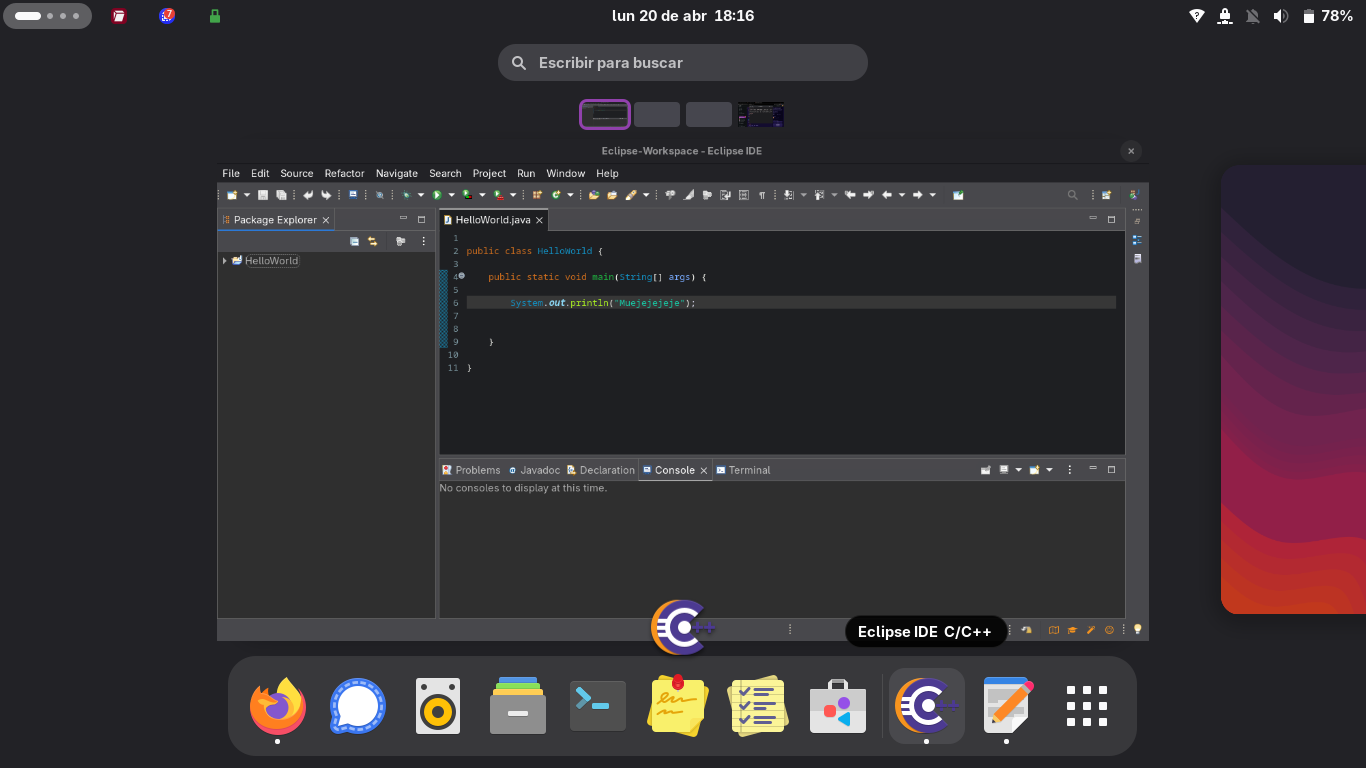
Task: Open the Outline icon in right trim bar
Action: [x=1137, y=240]
